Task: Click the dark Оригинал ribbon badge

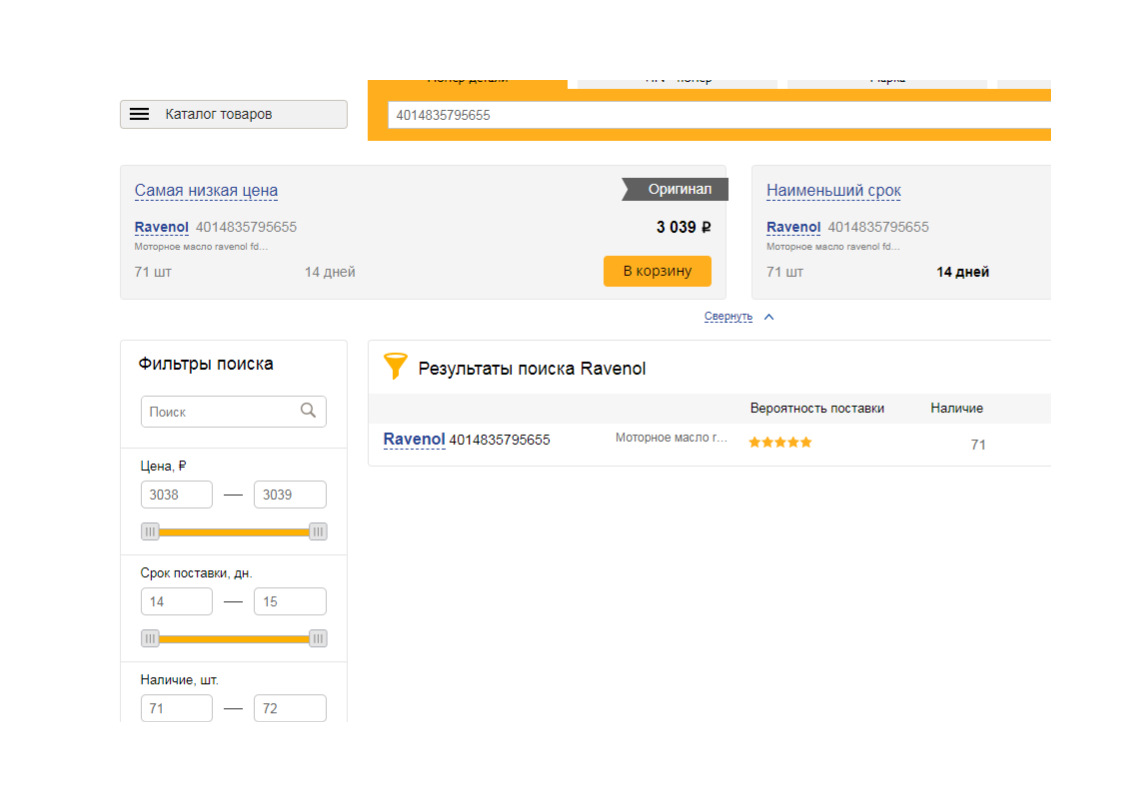Action: tap(677, 189)
